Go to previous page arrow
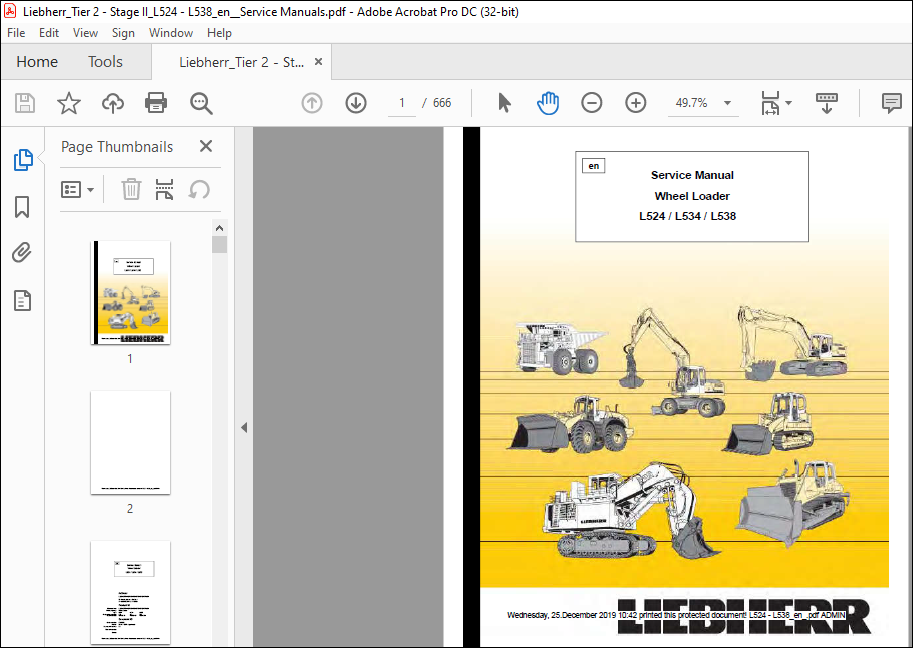This screenshot has height=648, width=913. [x=312, y=103]
